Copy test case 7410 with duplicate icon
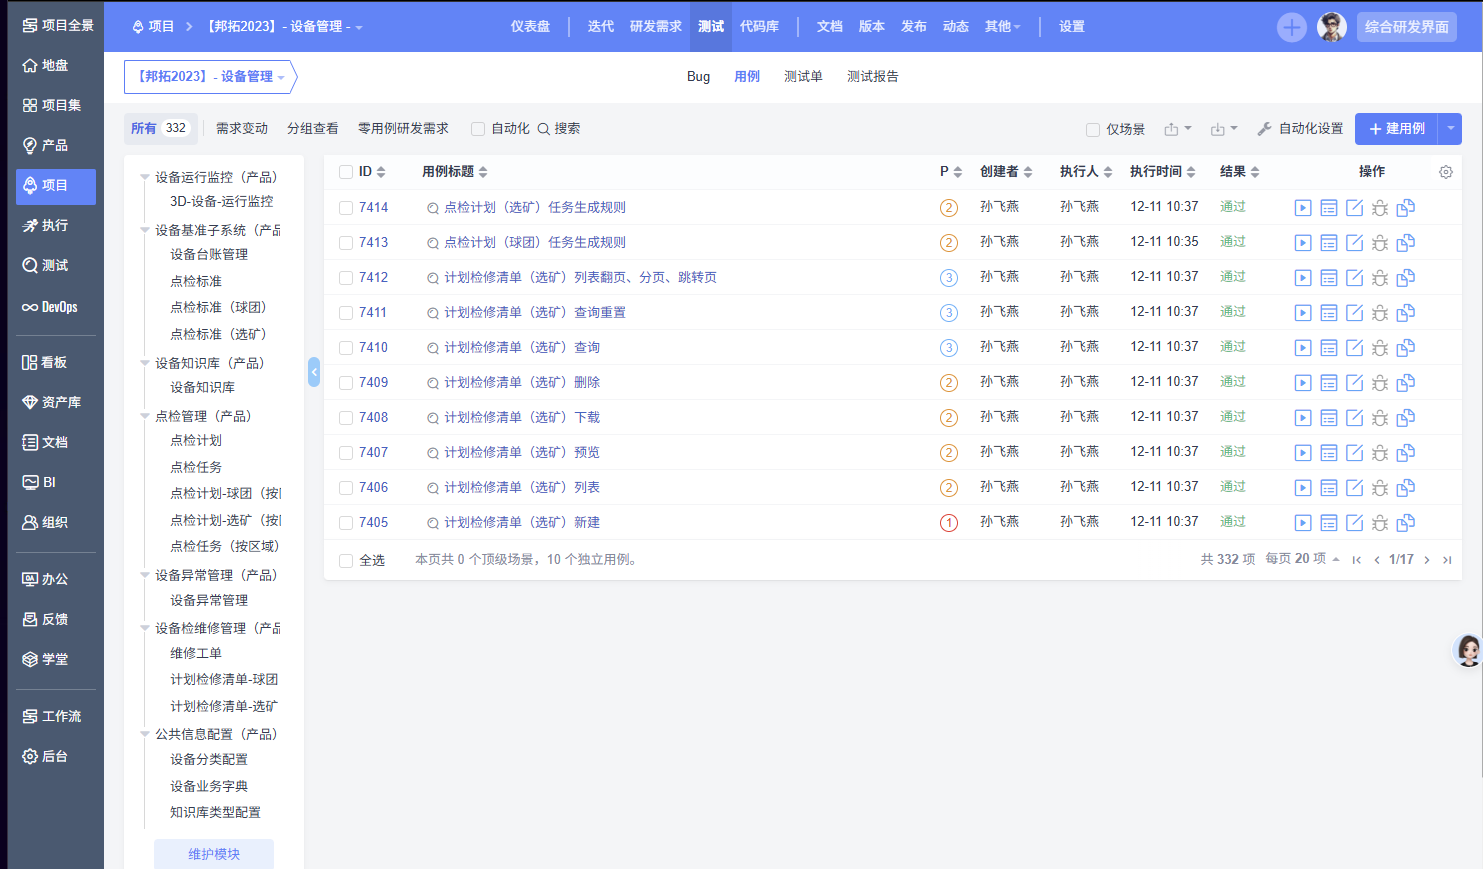 (x=1405, y=348)
